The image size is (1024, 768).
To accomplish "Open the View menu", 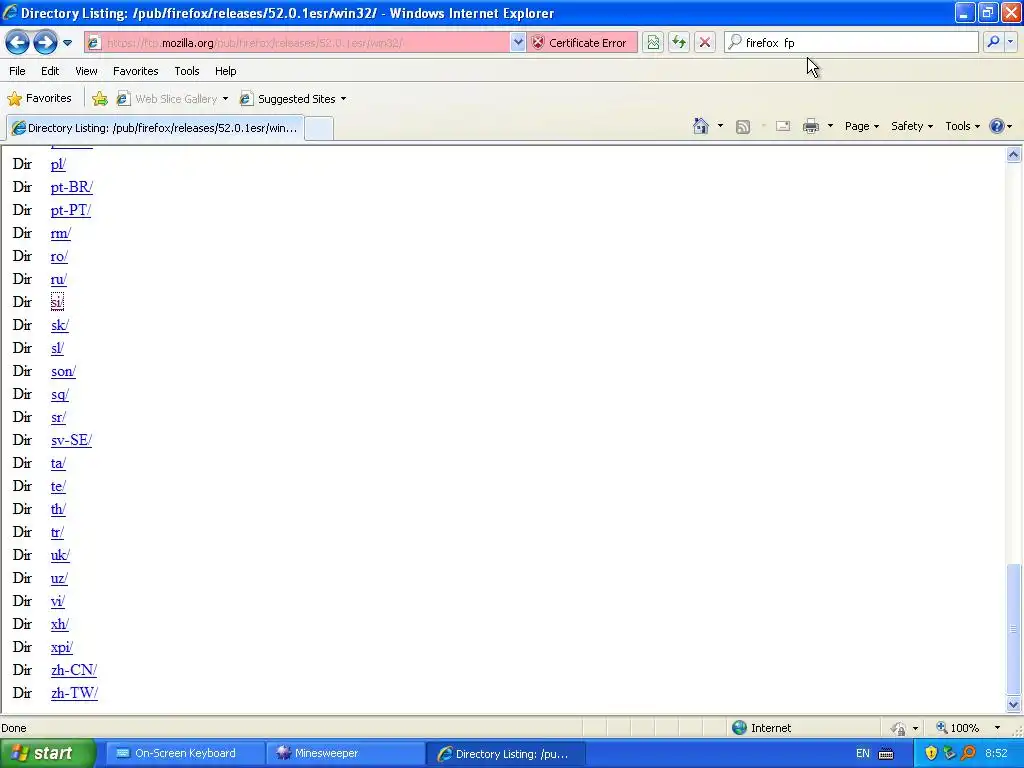I will tap(86, 71).
